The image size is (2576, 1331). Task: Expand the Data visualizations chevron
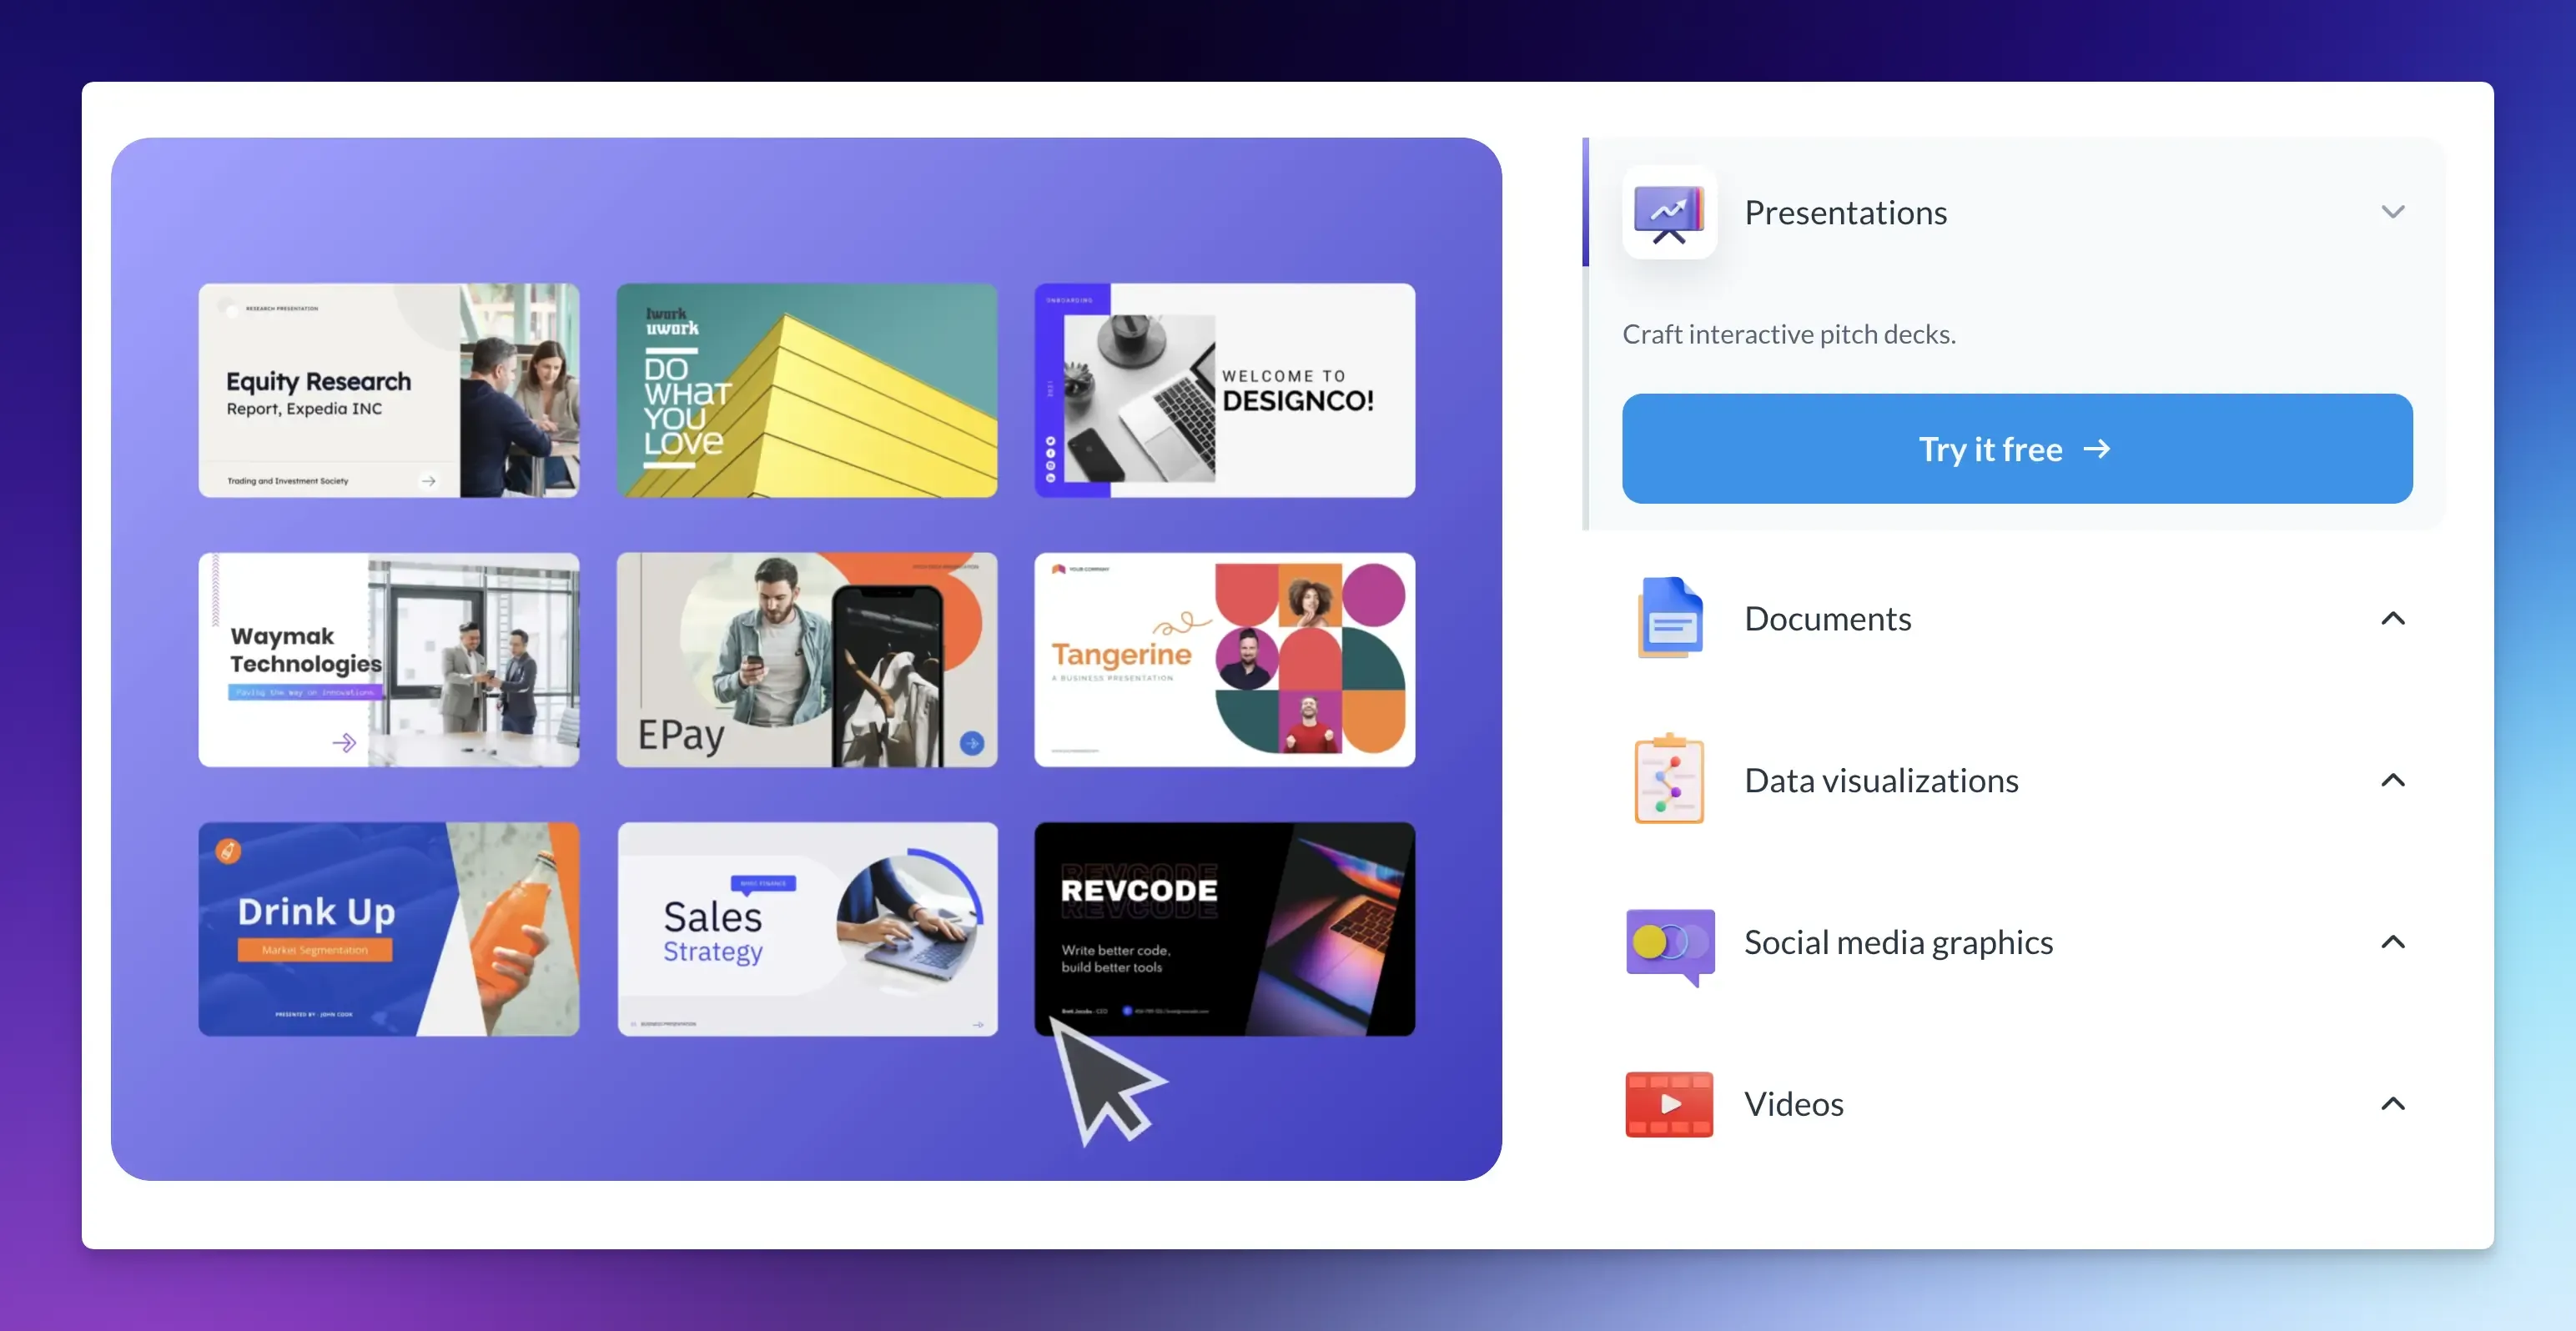click(x=2392, y=780)
